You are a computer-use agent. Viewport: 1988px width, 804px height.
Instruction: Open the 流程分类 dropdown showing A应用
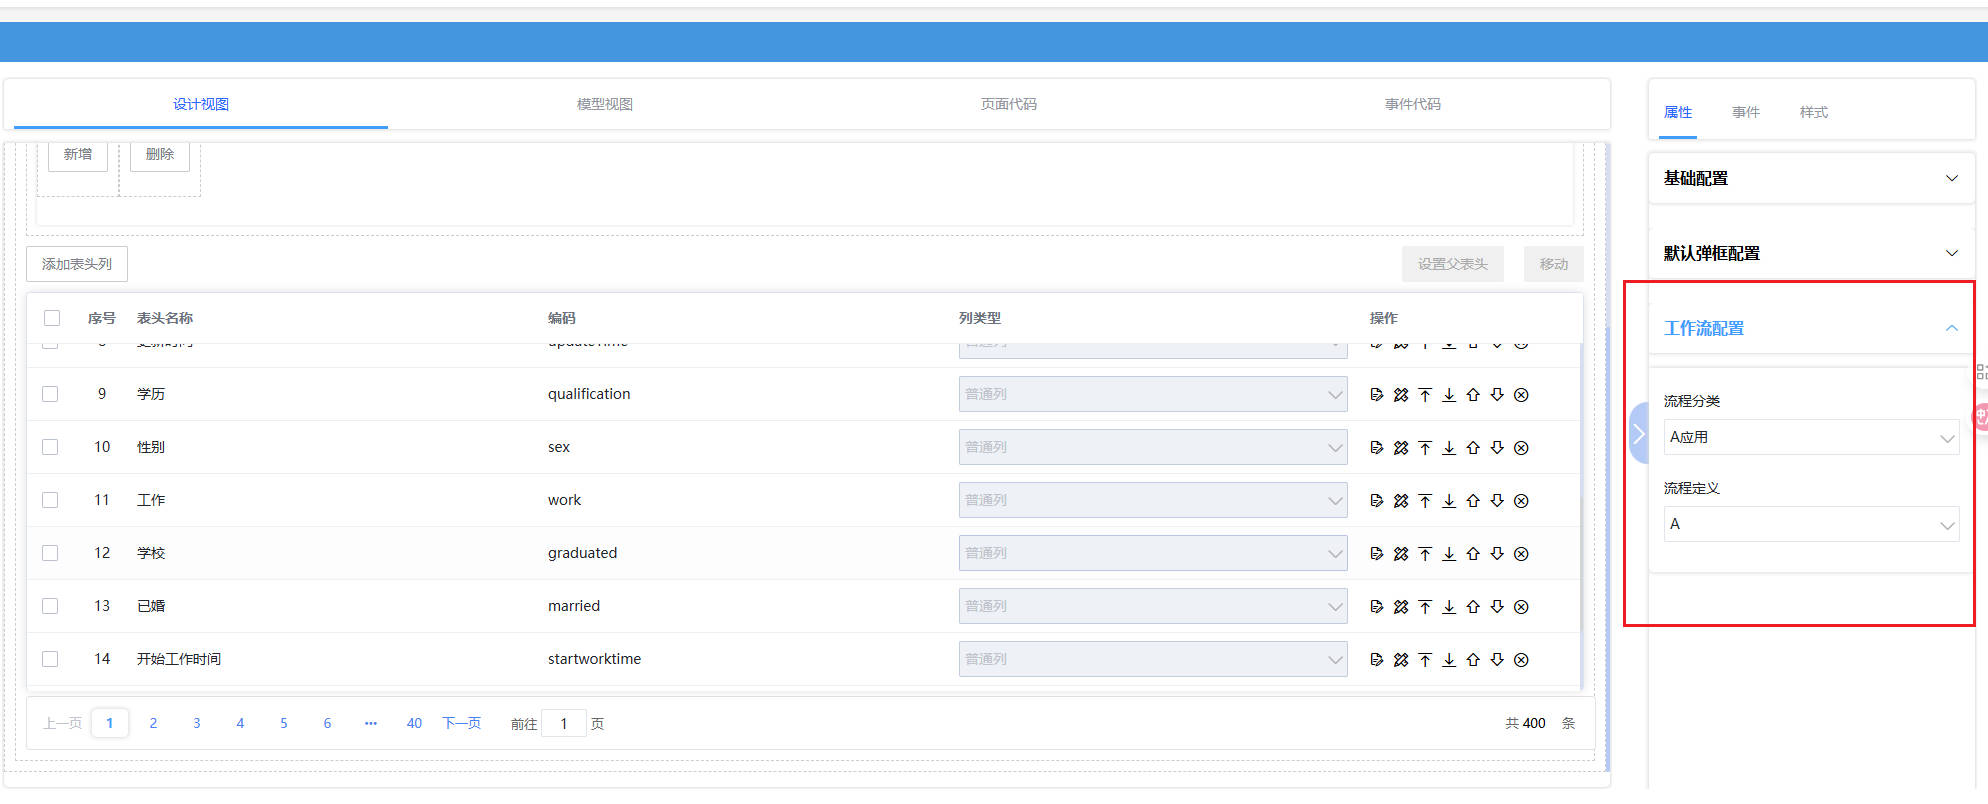[1810, 437]
